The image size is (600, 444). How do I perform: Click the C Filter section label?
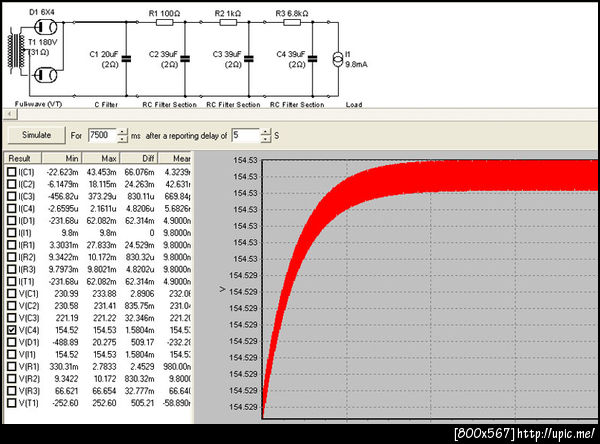coord(106,104)
